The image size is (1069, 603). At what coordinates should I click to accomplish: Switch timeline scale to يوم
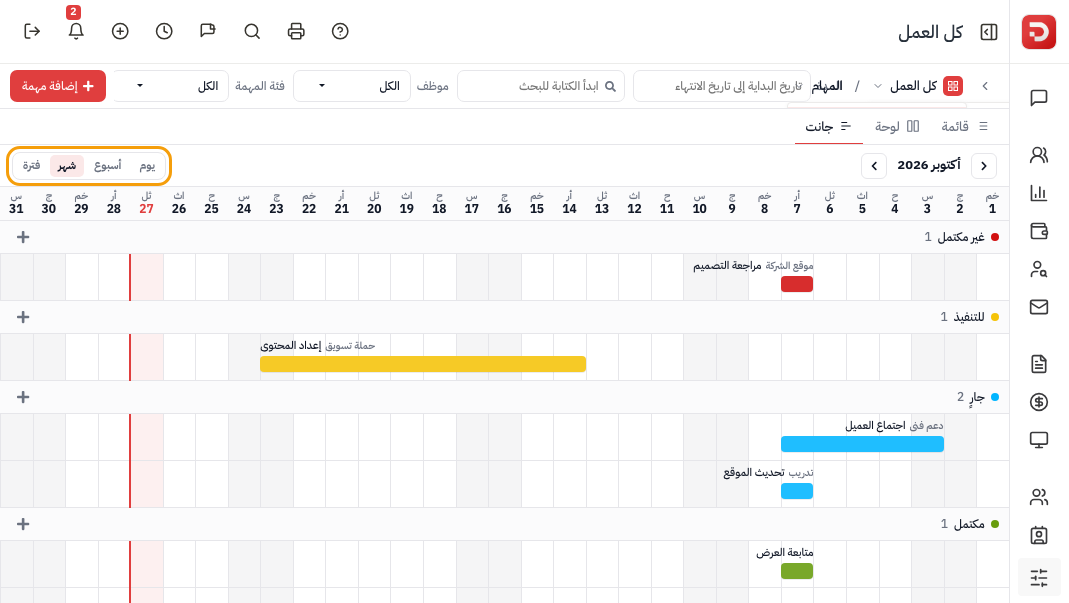(147, 166)
